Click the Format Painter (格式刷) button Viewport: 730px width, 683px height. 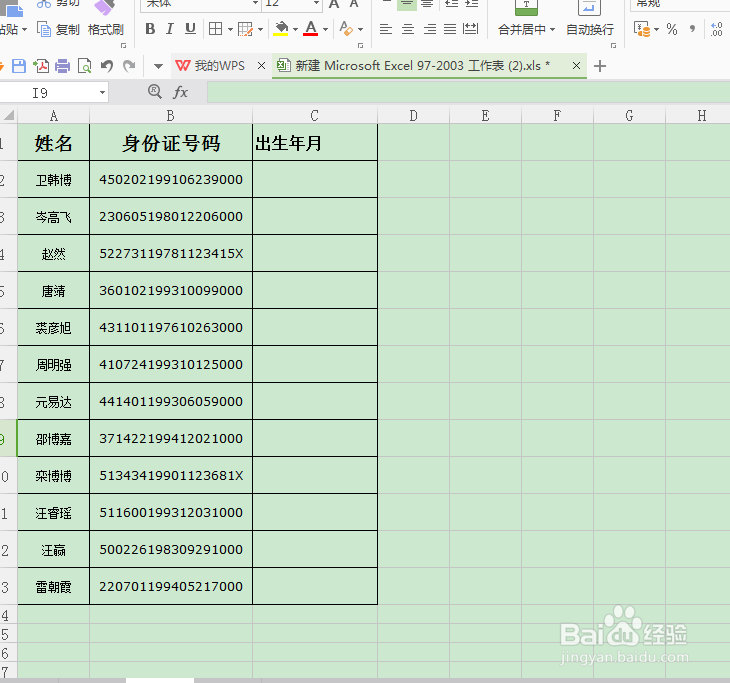(x=106, y=30)
